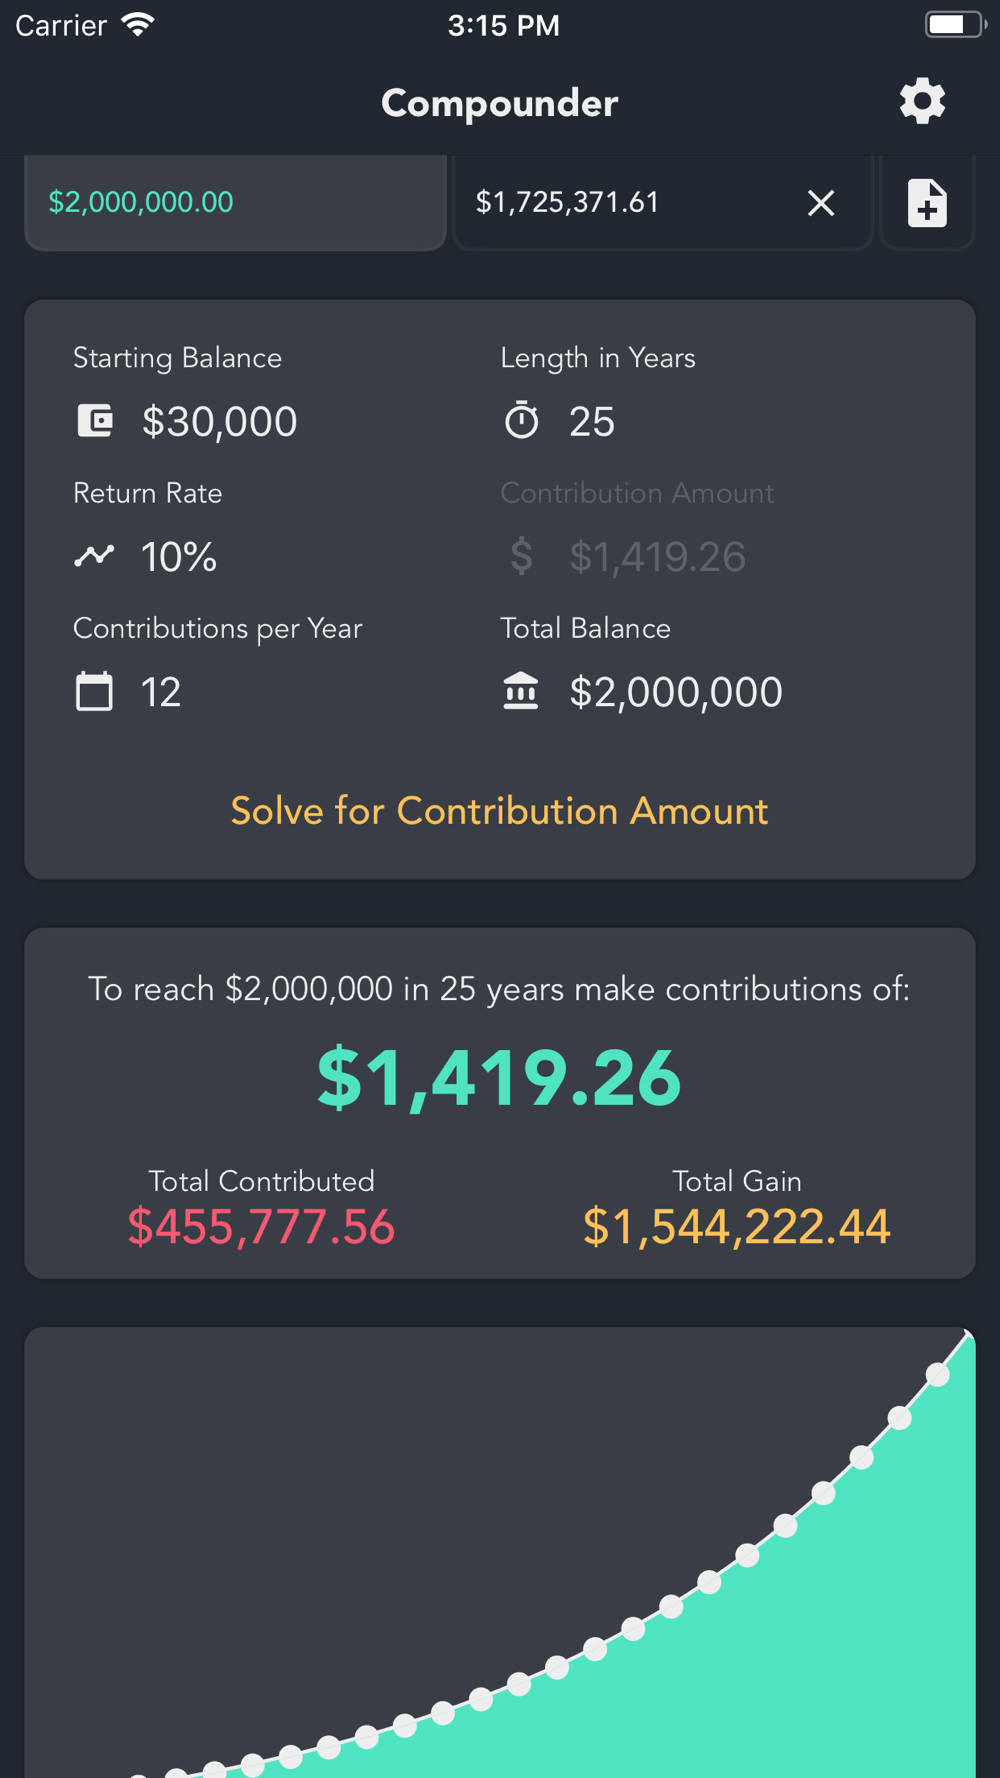Tap the bank icon beside Total Balance

pyautogui.click(x=521, y=691)
